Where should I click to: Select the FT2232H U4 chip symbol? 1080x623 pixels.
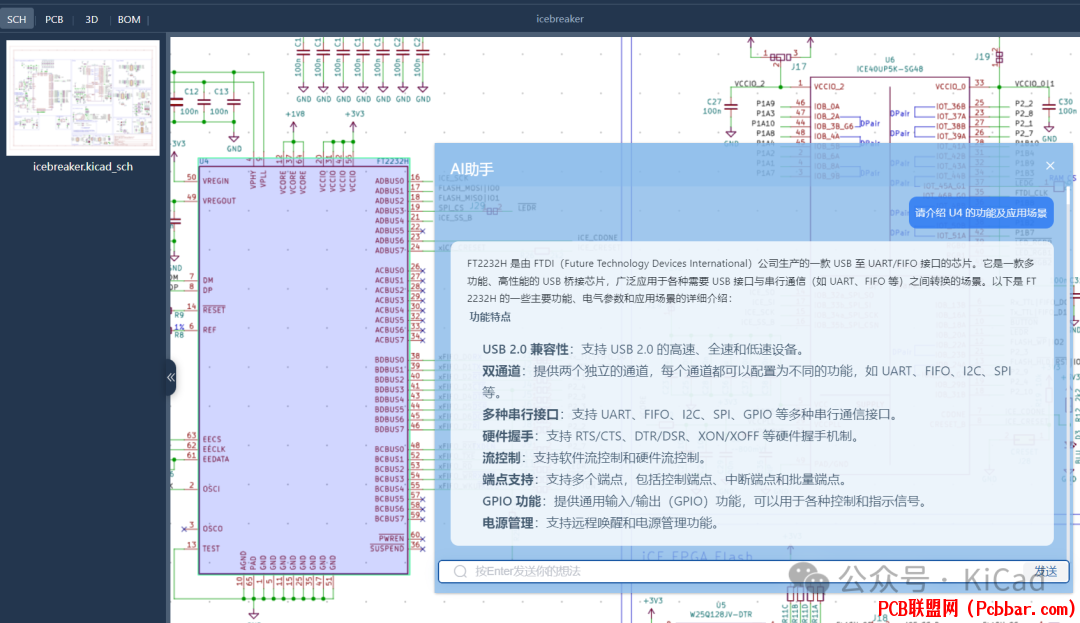pos(303,368)
